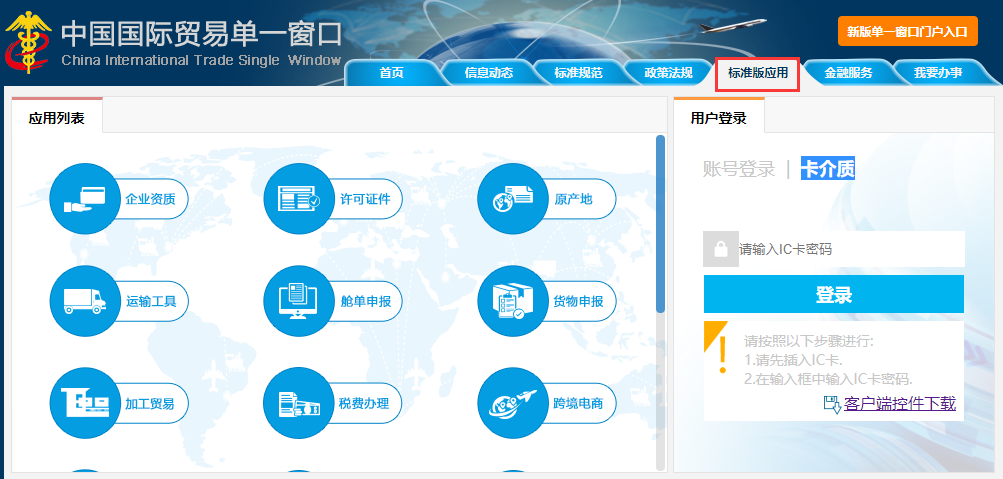Switch to 卡介质 login mode
This screenshot has height=479, width=1003.
tap(828, 169)
